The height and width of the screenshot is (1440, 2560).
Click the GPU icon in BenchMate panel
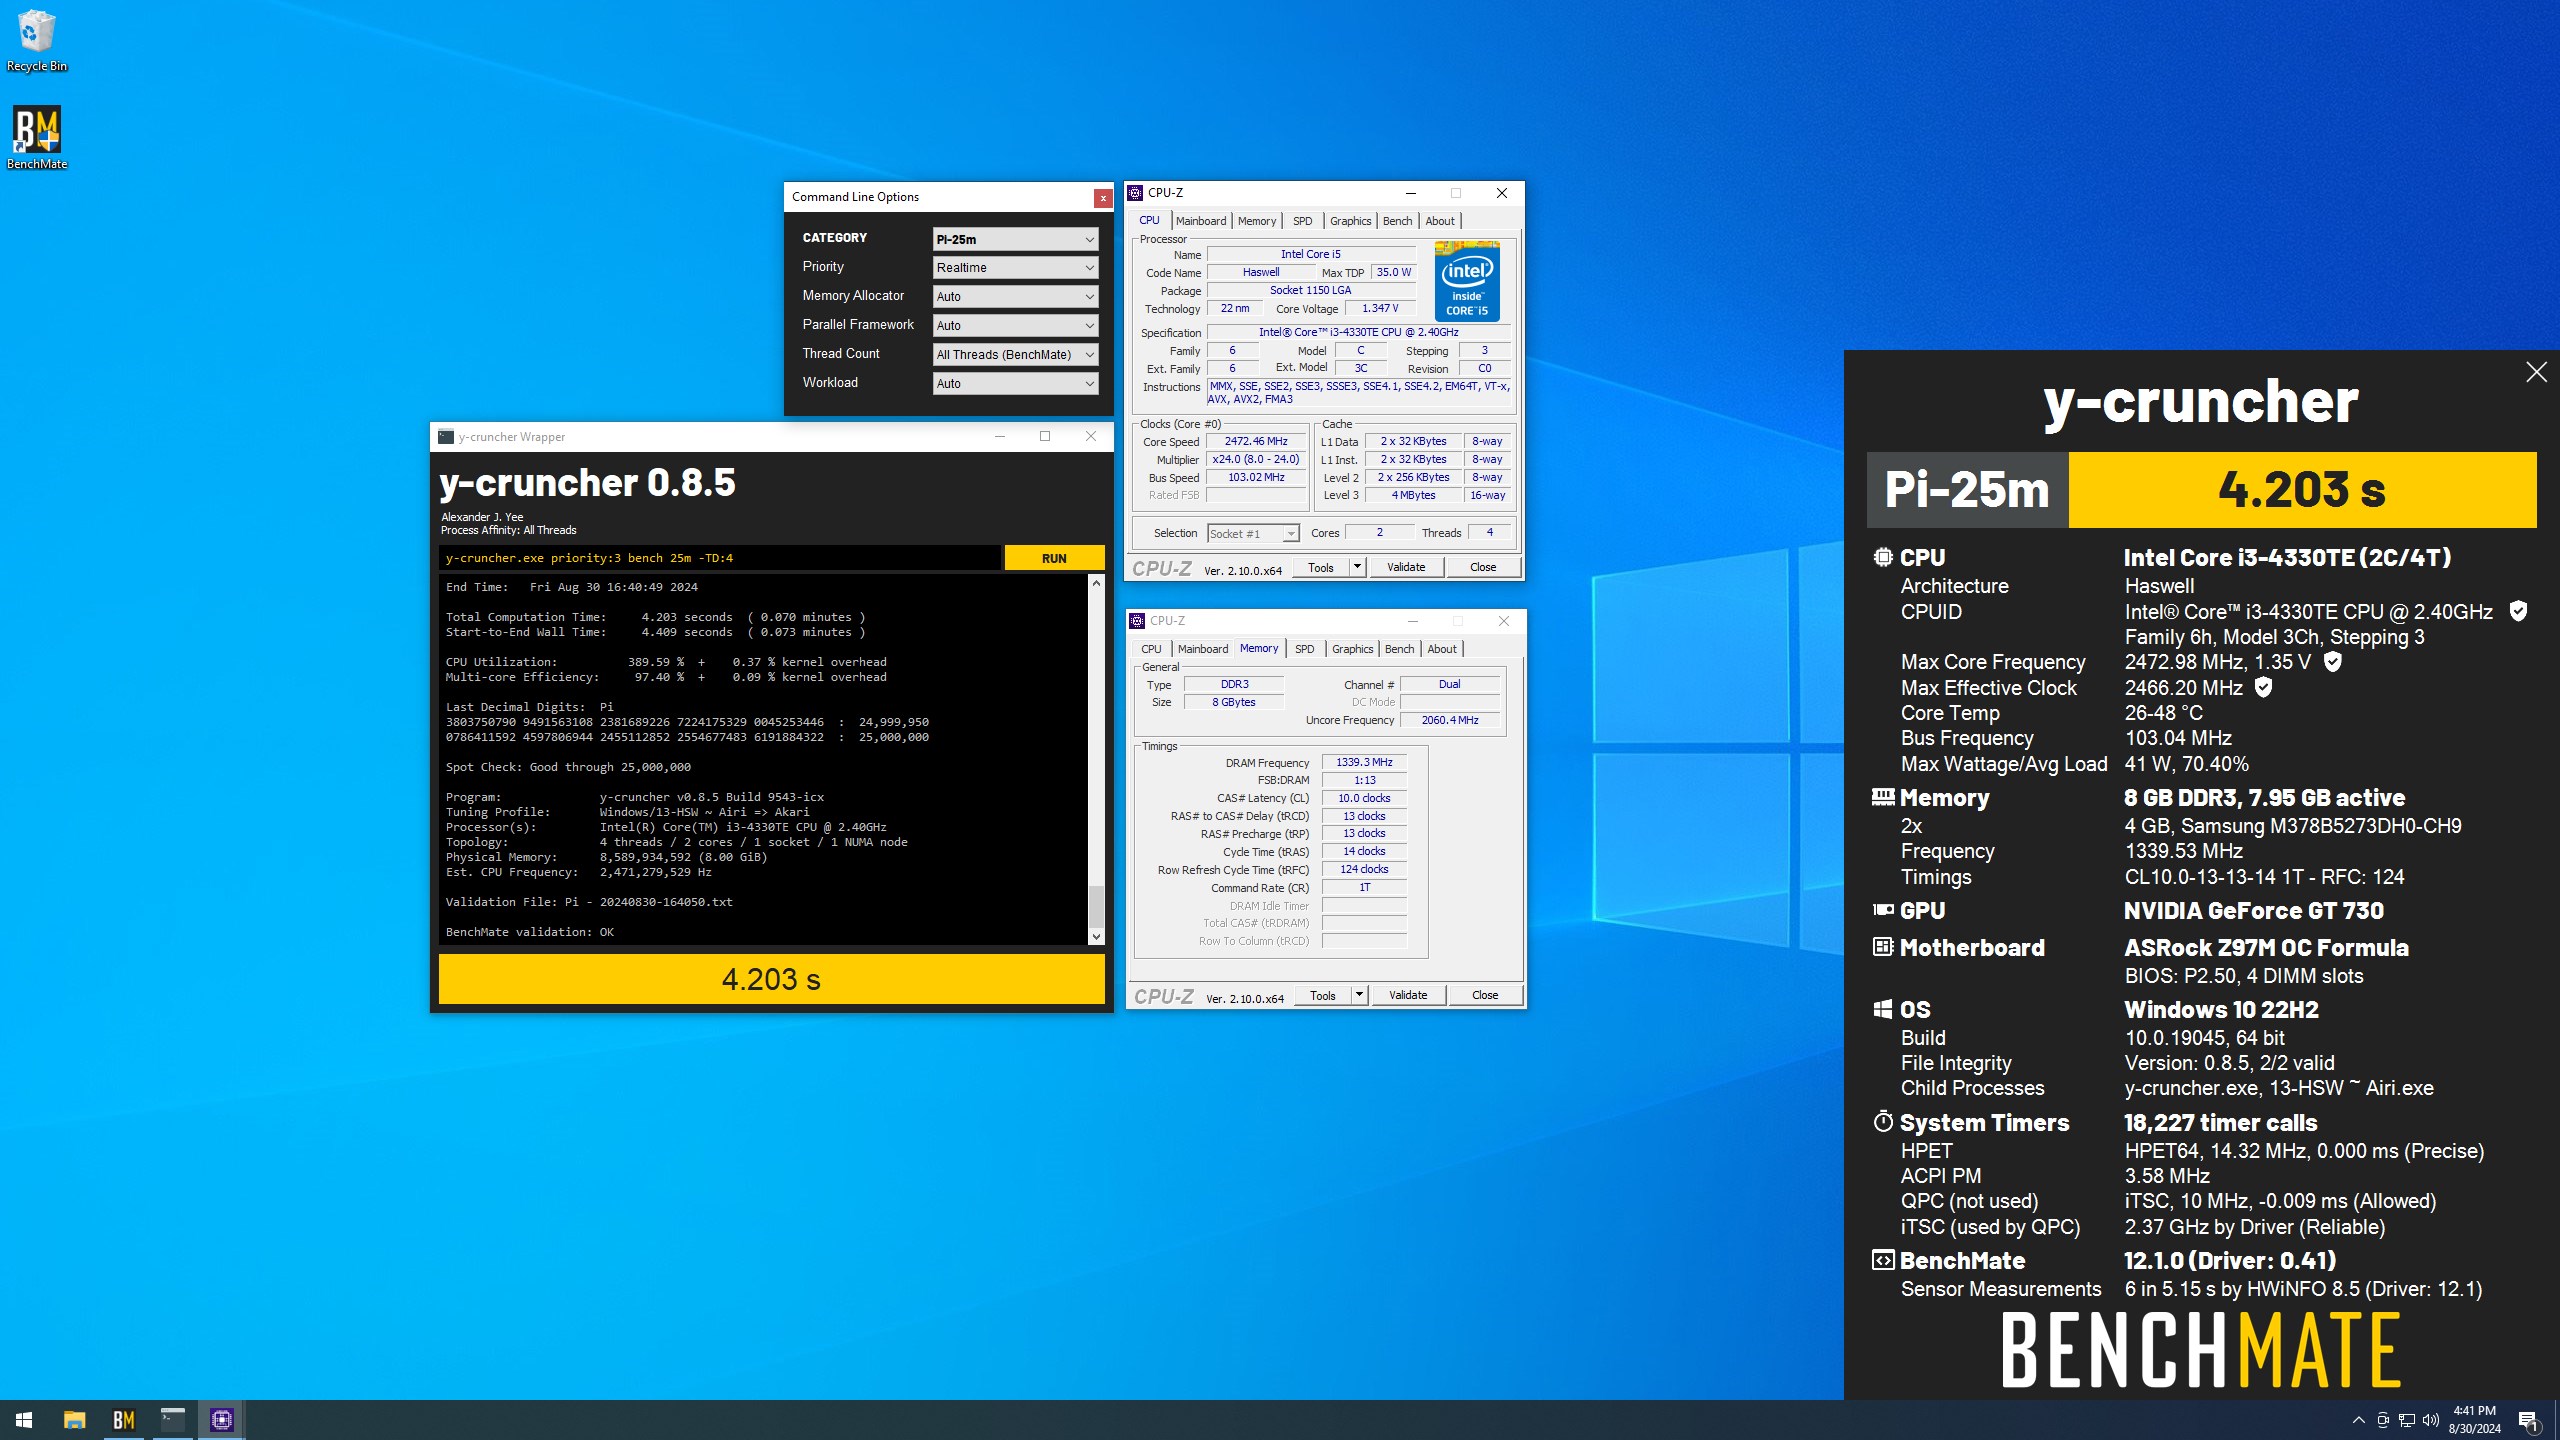click(x=1883, y=910)
